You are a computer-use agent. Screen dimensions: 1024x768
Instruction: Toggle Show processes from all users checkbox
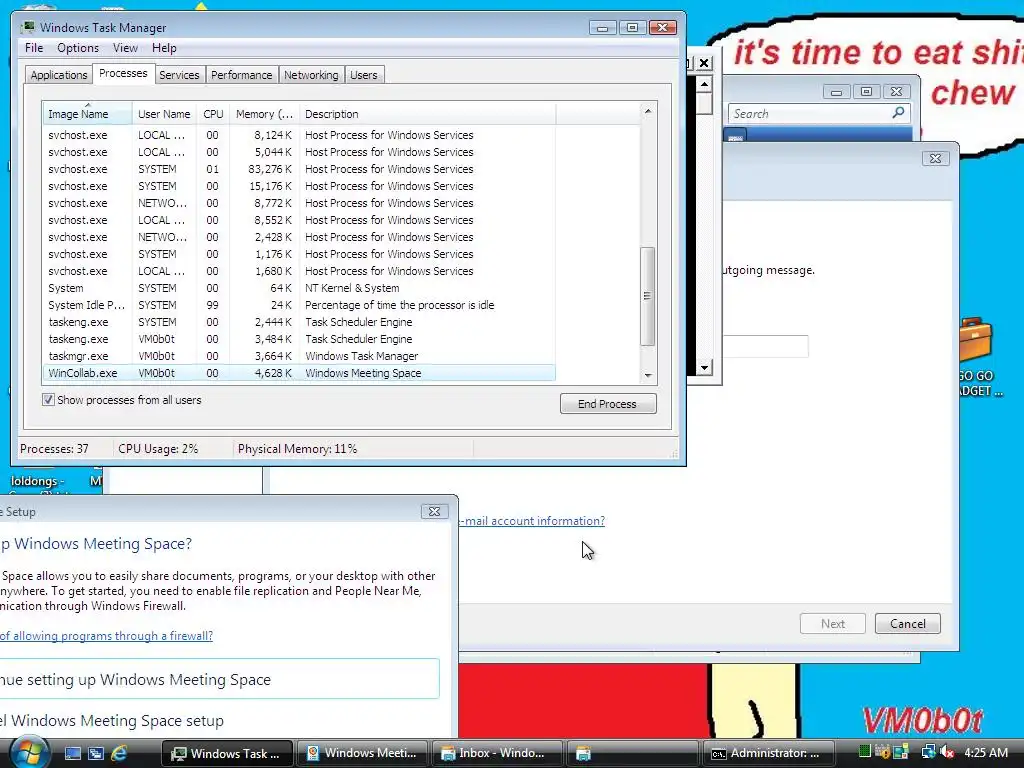pos(48,400)
